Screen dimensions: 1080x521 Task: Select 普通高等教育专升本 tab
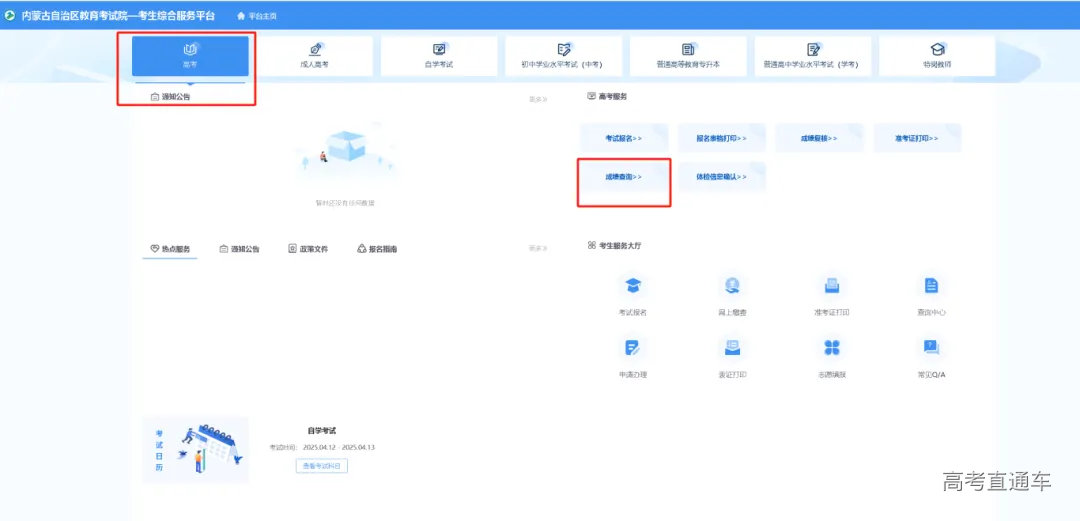(x=688, y=56)
